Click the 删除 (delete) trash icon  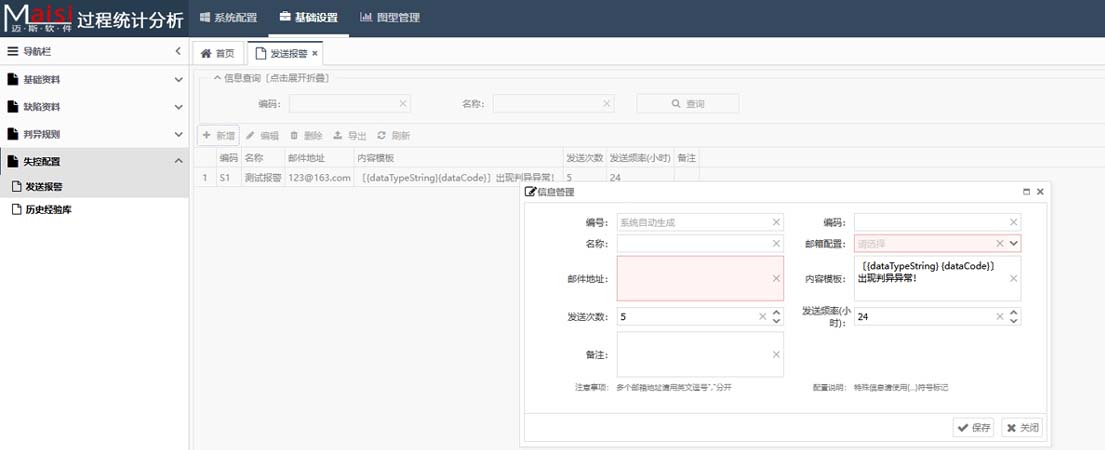(x=294, y=135)
